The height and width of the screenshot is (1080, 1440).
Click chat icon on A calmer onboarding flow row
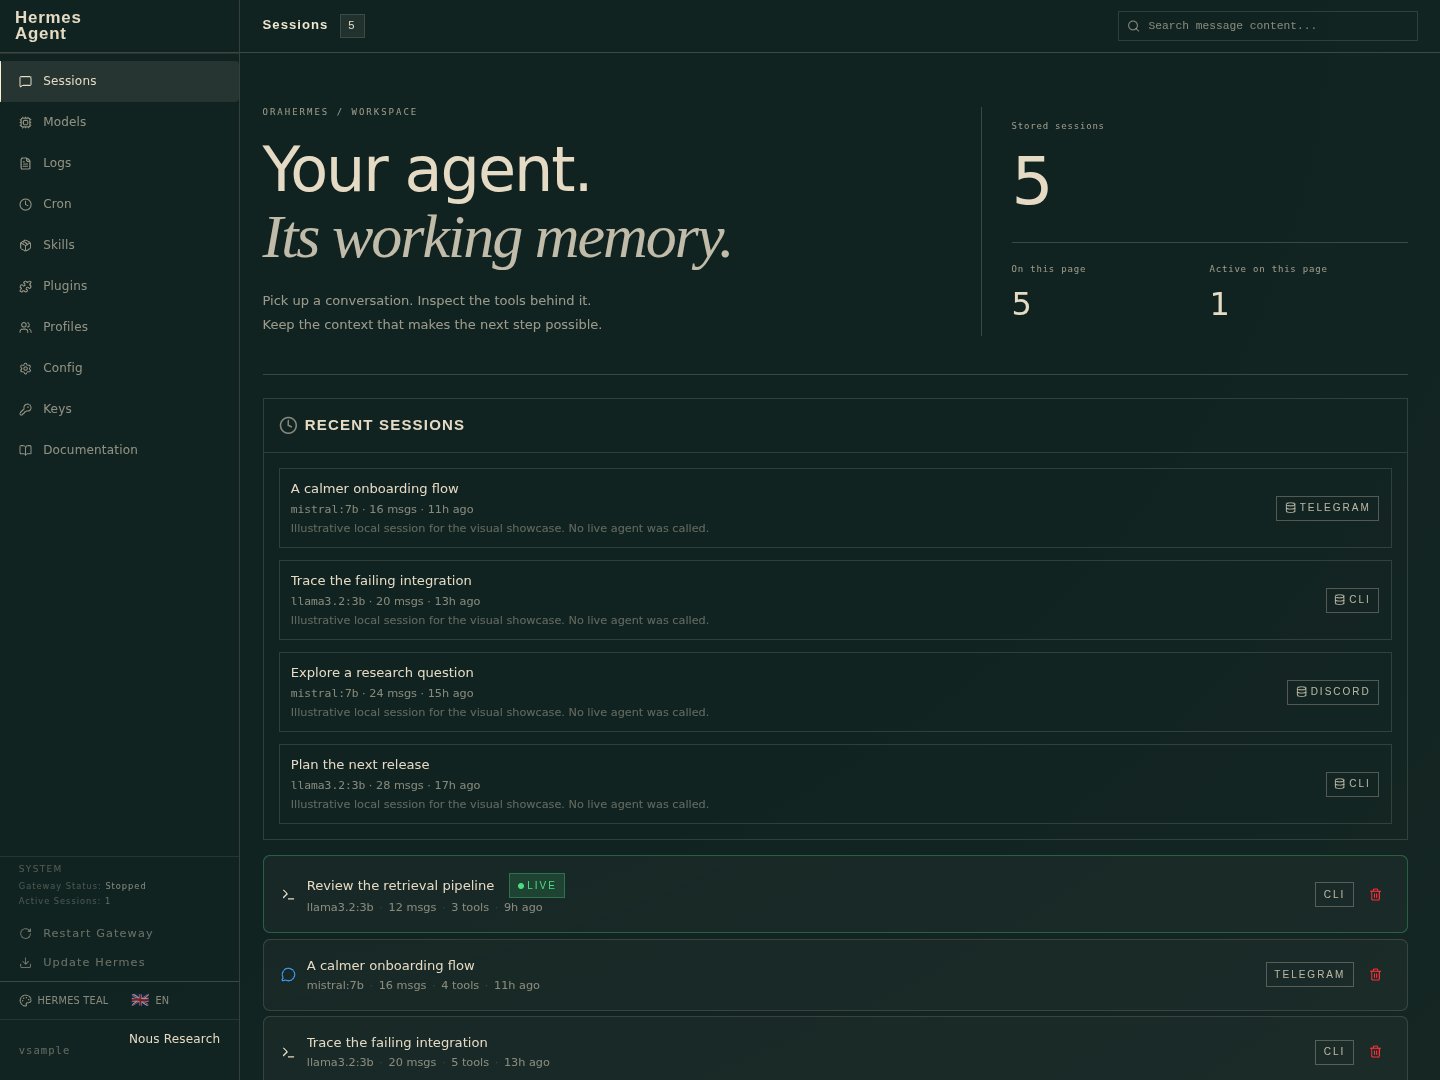point(288,974)
